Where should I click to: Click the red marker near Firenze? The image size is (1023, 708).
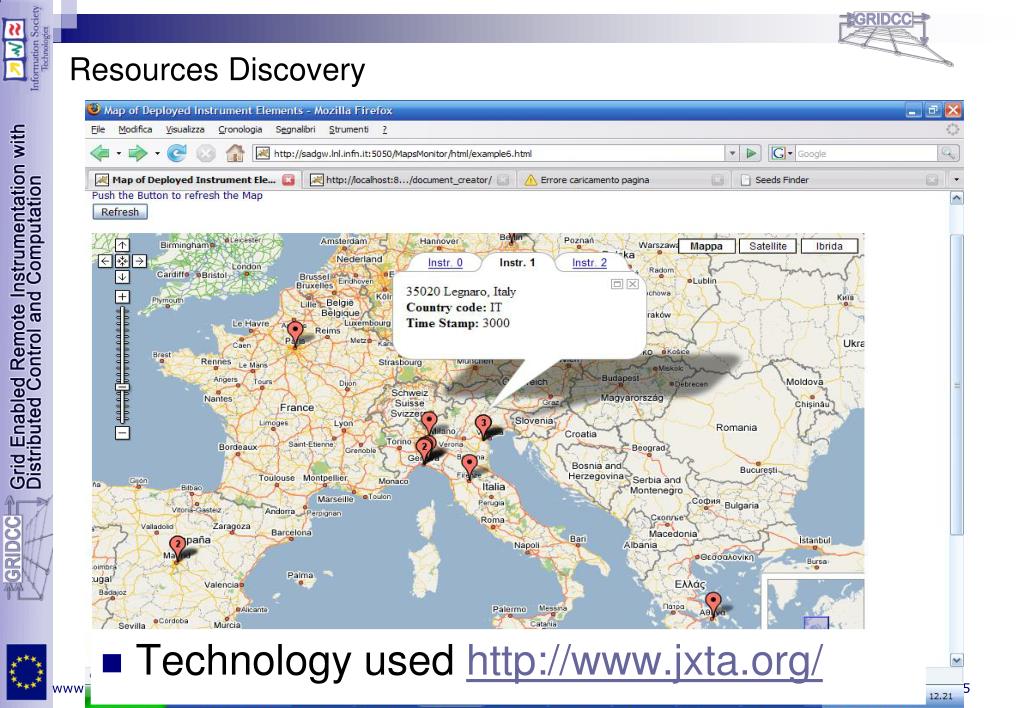[x=469, y=466]
